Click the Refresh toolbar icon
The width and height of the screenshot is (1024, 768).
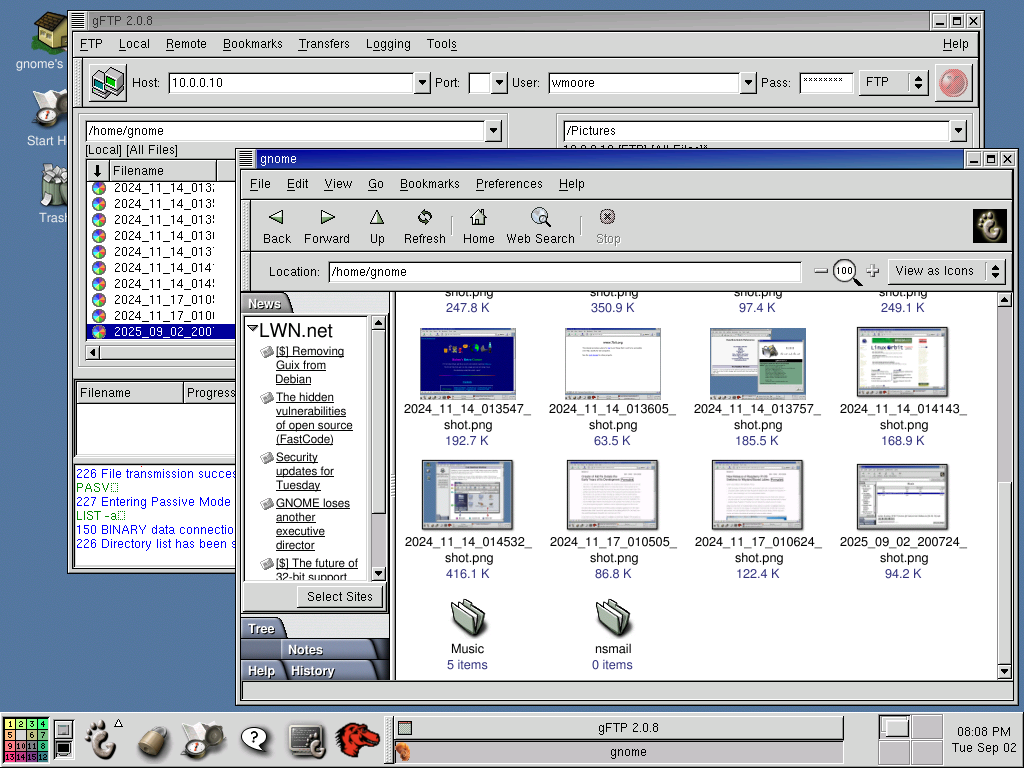[x=424, y=218]
